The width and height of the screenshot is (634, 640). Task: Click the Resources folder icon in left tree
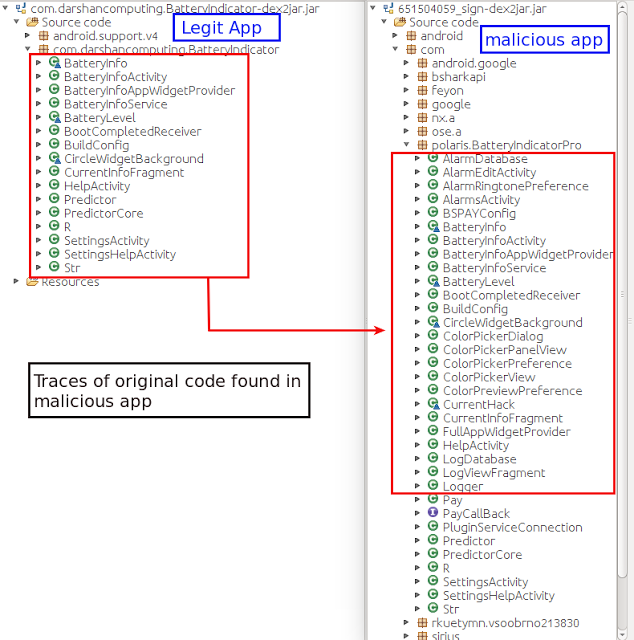point(32,282)
